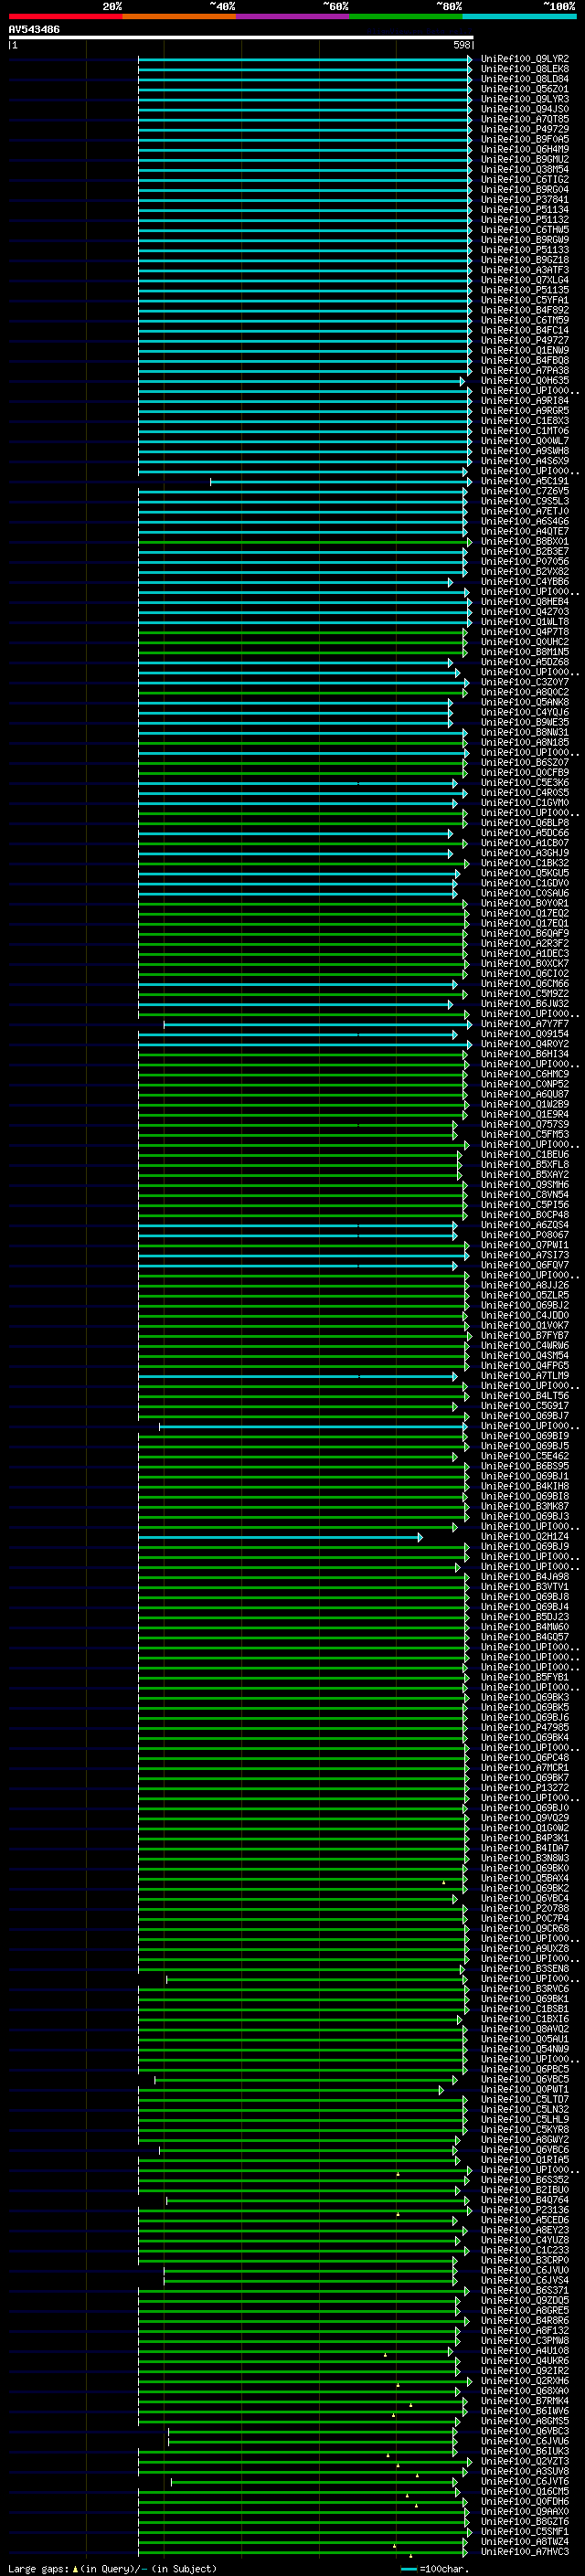Click the alignment bar for UniRef100_A5C191
The image size is (585, 2576).
pyautogui.click(x=341, y=482)
